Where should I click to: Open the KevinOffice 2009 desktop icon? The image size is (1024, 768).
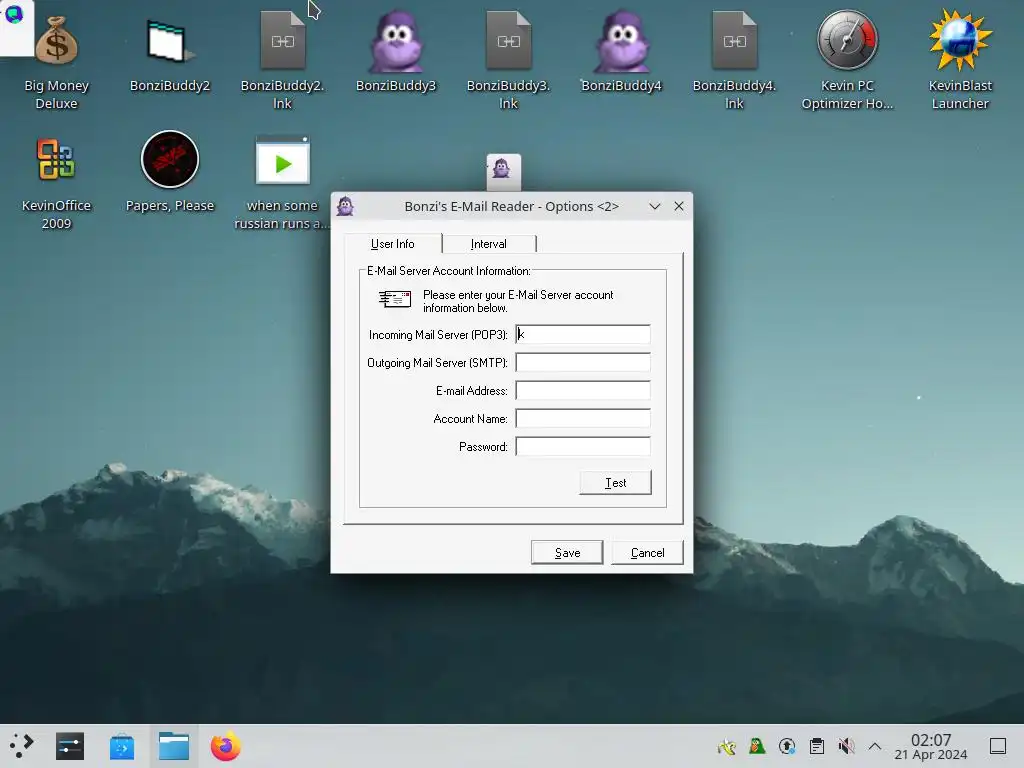pos(56,159)
